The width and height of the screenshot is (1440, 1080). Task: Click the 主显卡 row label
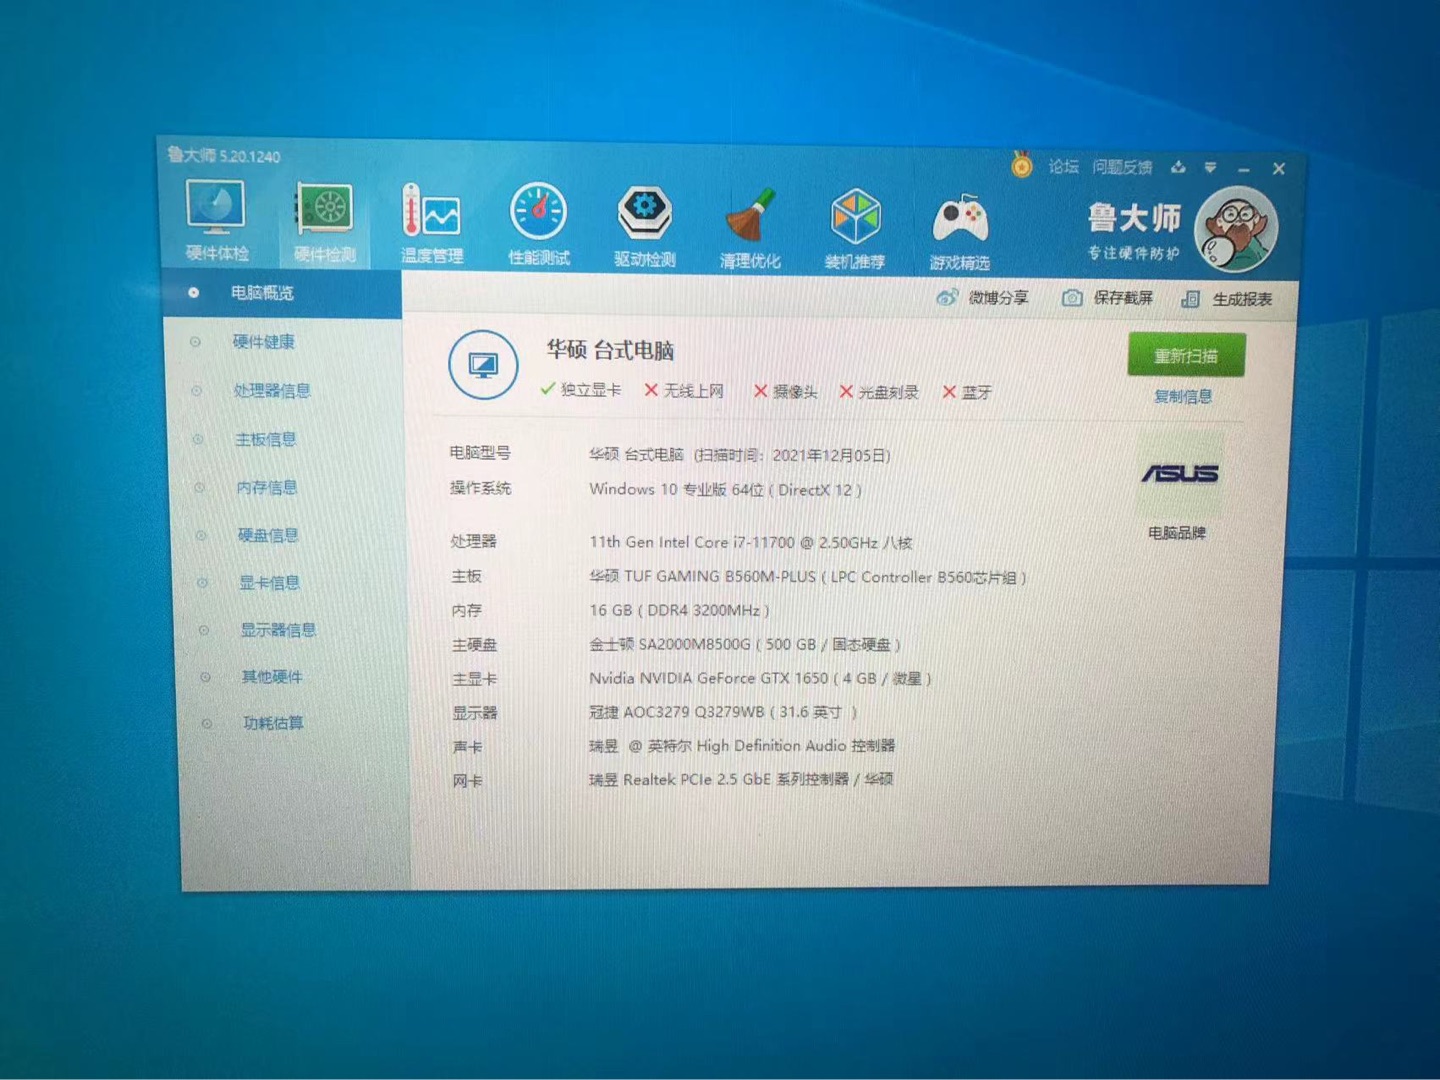pos(474,679)
